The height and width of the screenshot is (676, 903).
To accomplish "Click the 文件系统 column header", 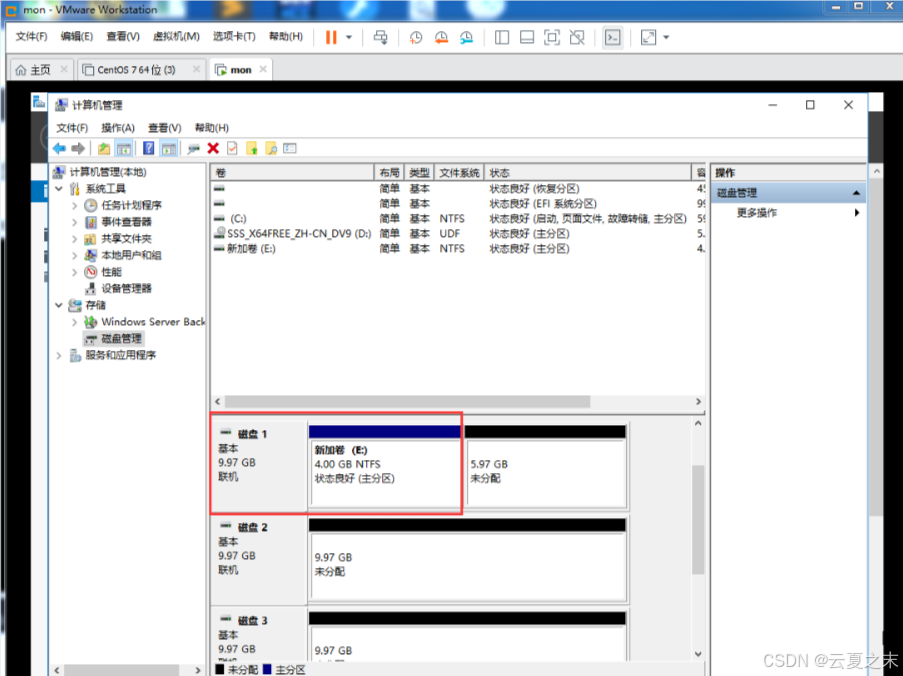I will (x=459, y=173).
